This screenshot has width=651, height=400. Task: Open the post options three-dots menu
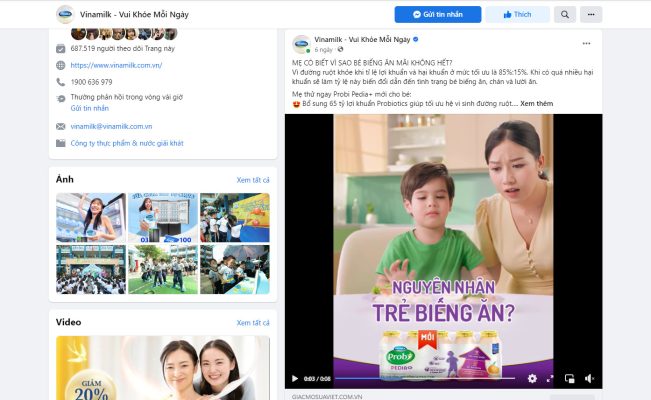click(586, 43)
